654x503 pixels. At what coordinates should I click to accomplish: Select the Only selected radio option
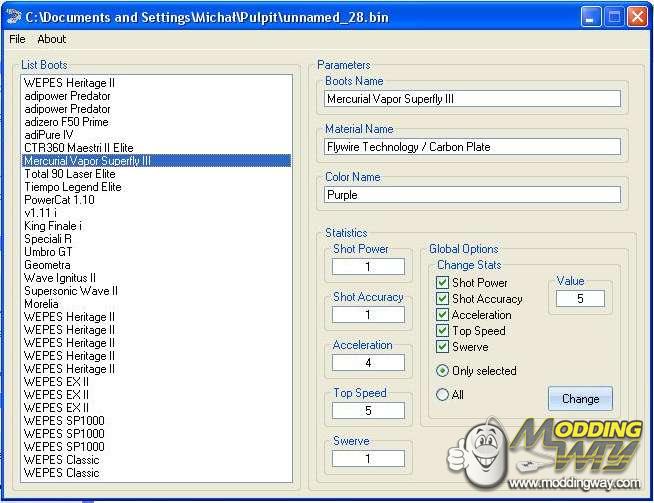pos(443,371)
